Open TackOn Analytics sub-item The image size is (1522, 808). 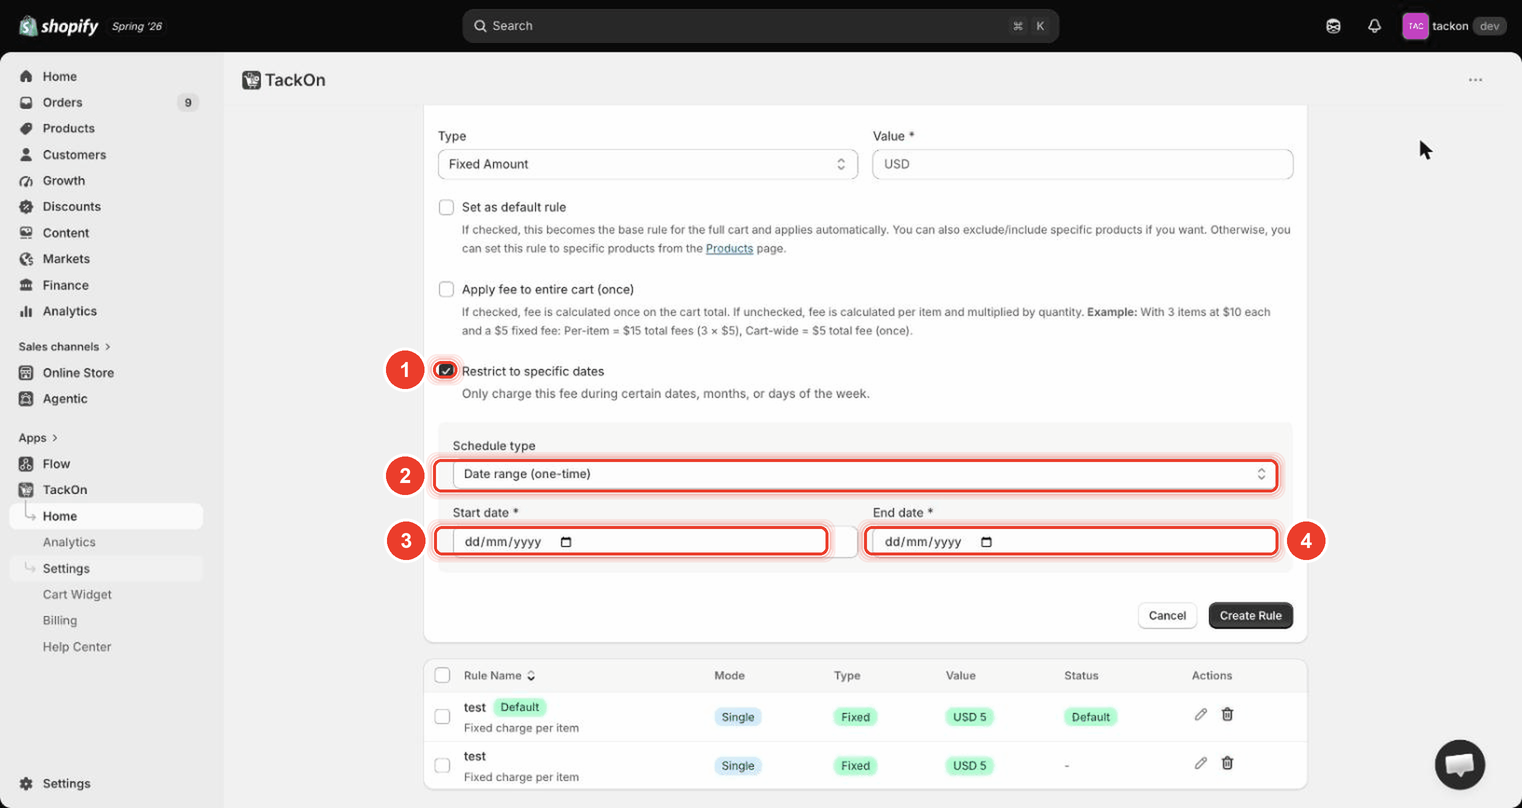(69, 542)
